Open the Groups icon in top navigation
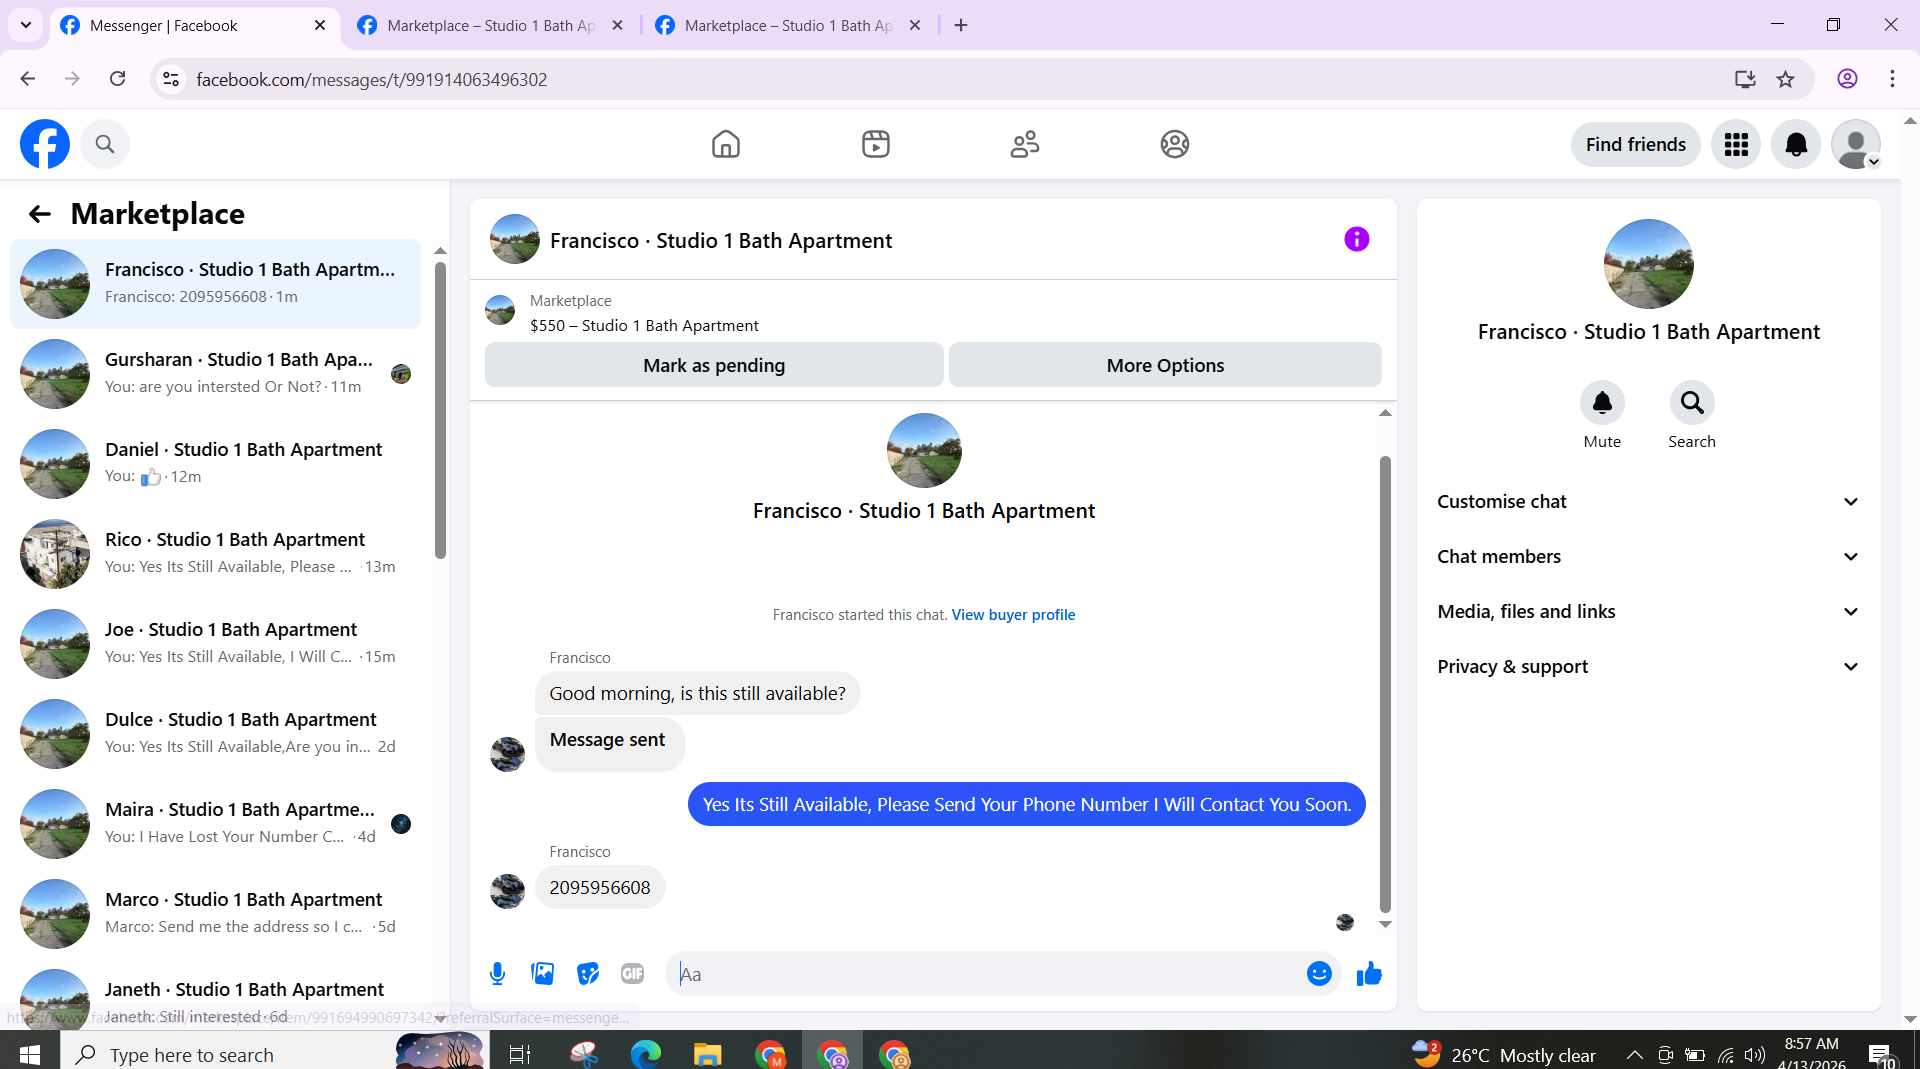This screenshot has width=1920, height=1069. 1175,144
